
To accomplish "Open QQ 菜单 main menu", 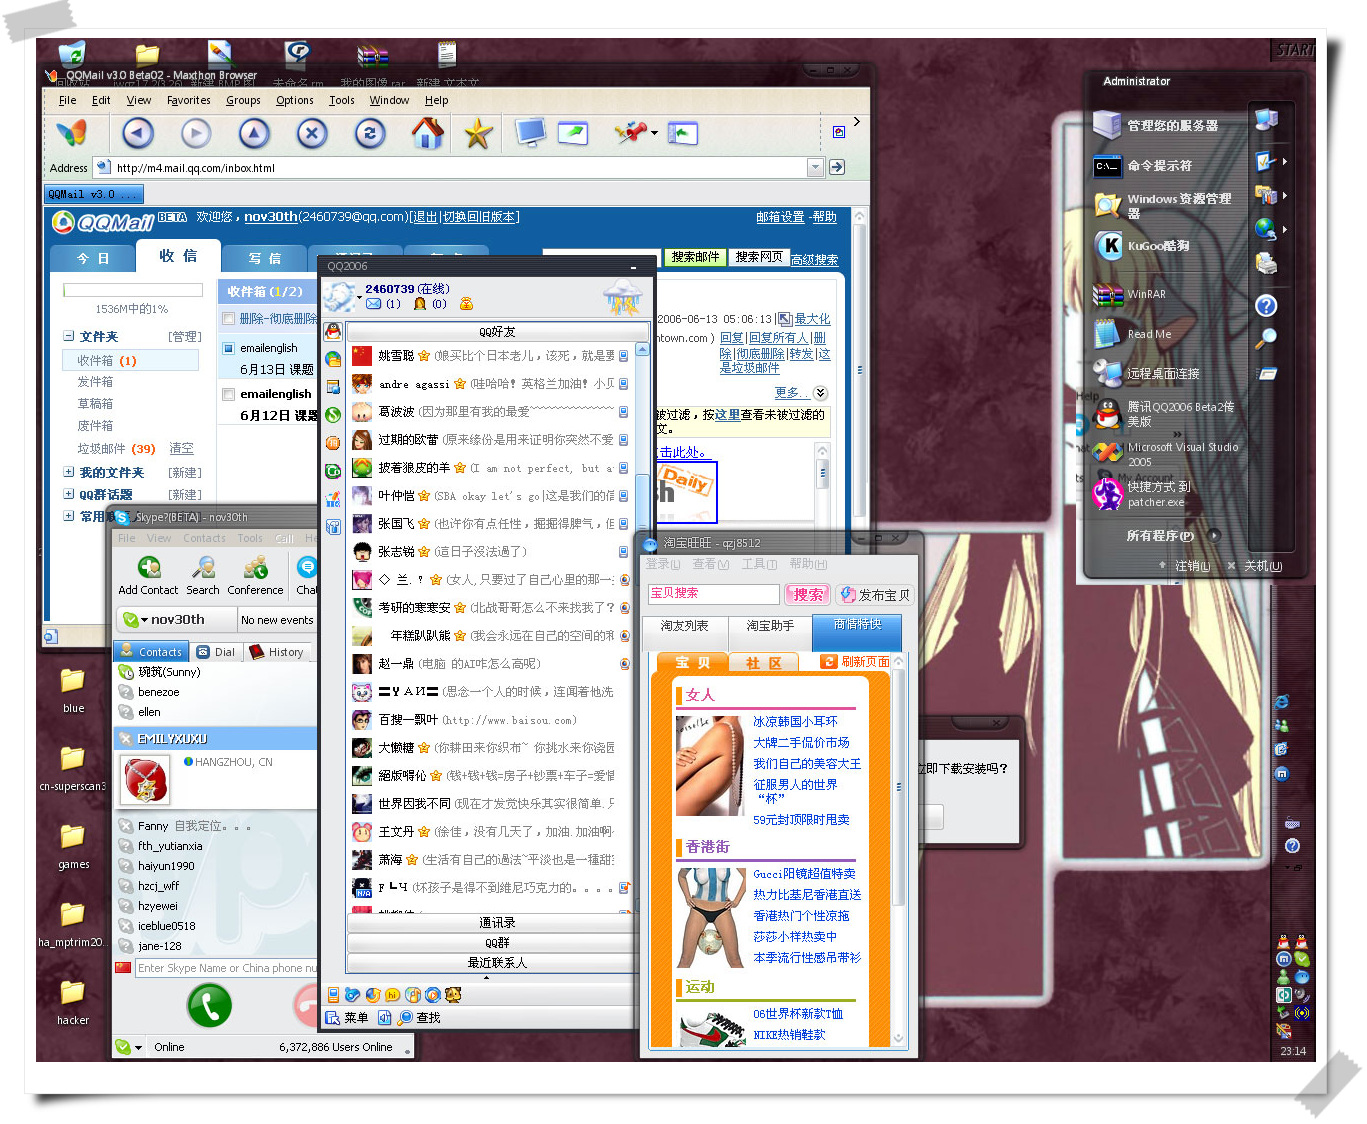I will (x=347, y=1018).
